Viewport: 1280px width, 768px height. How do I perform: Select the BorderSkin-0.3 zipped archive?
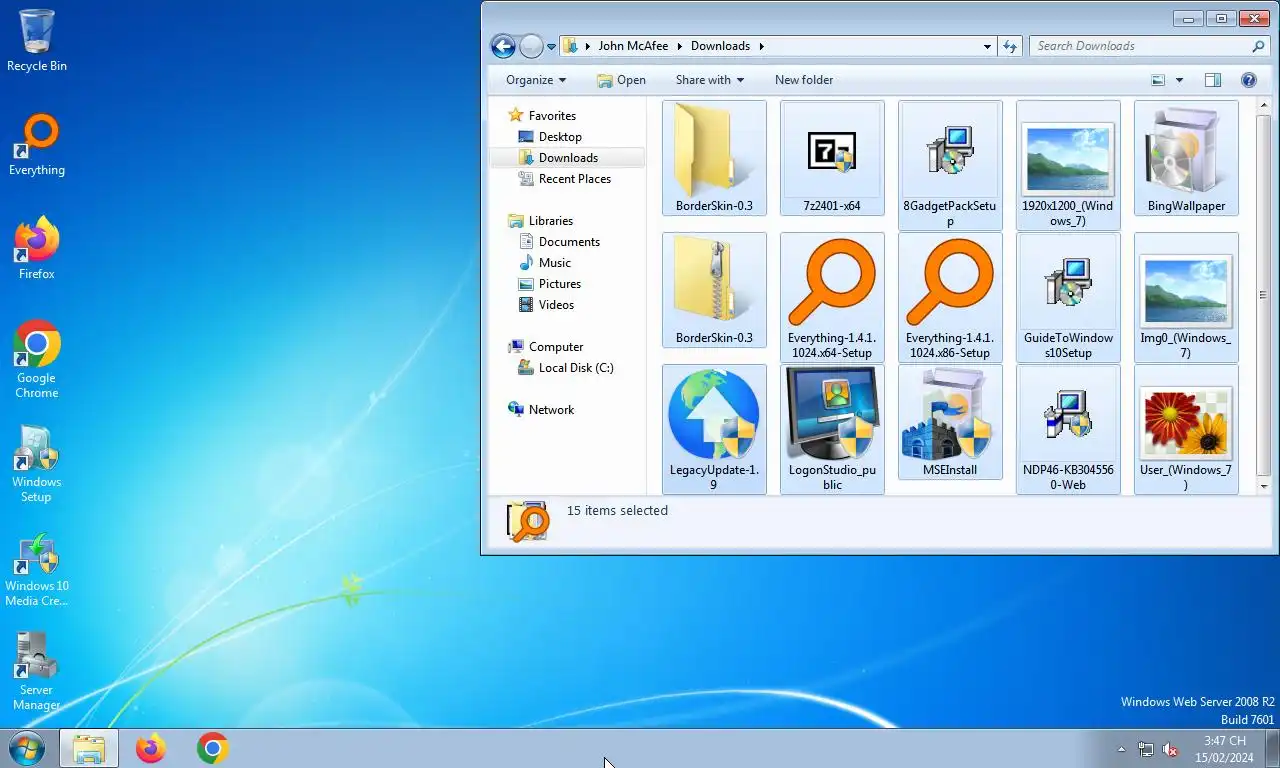coord(714,290)
